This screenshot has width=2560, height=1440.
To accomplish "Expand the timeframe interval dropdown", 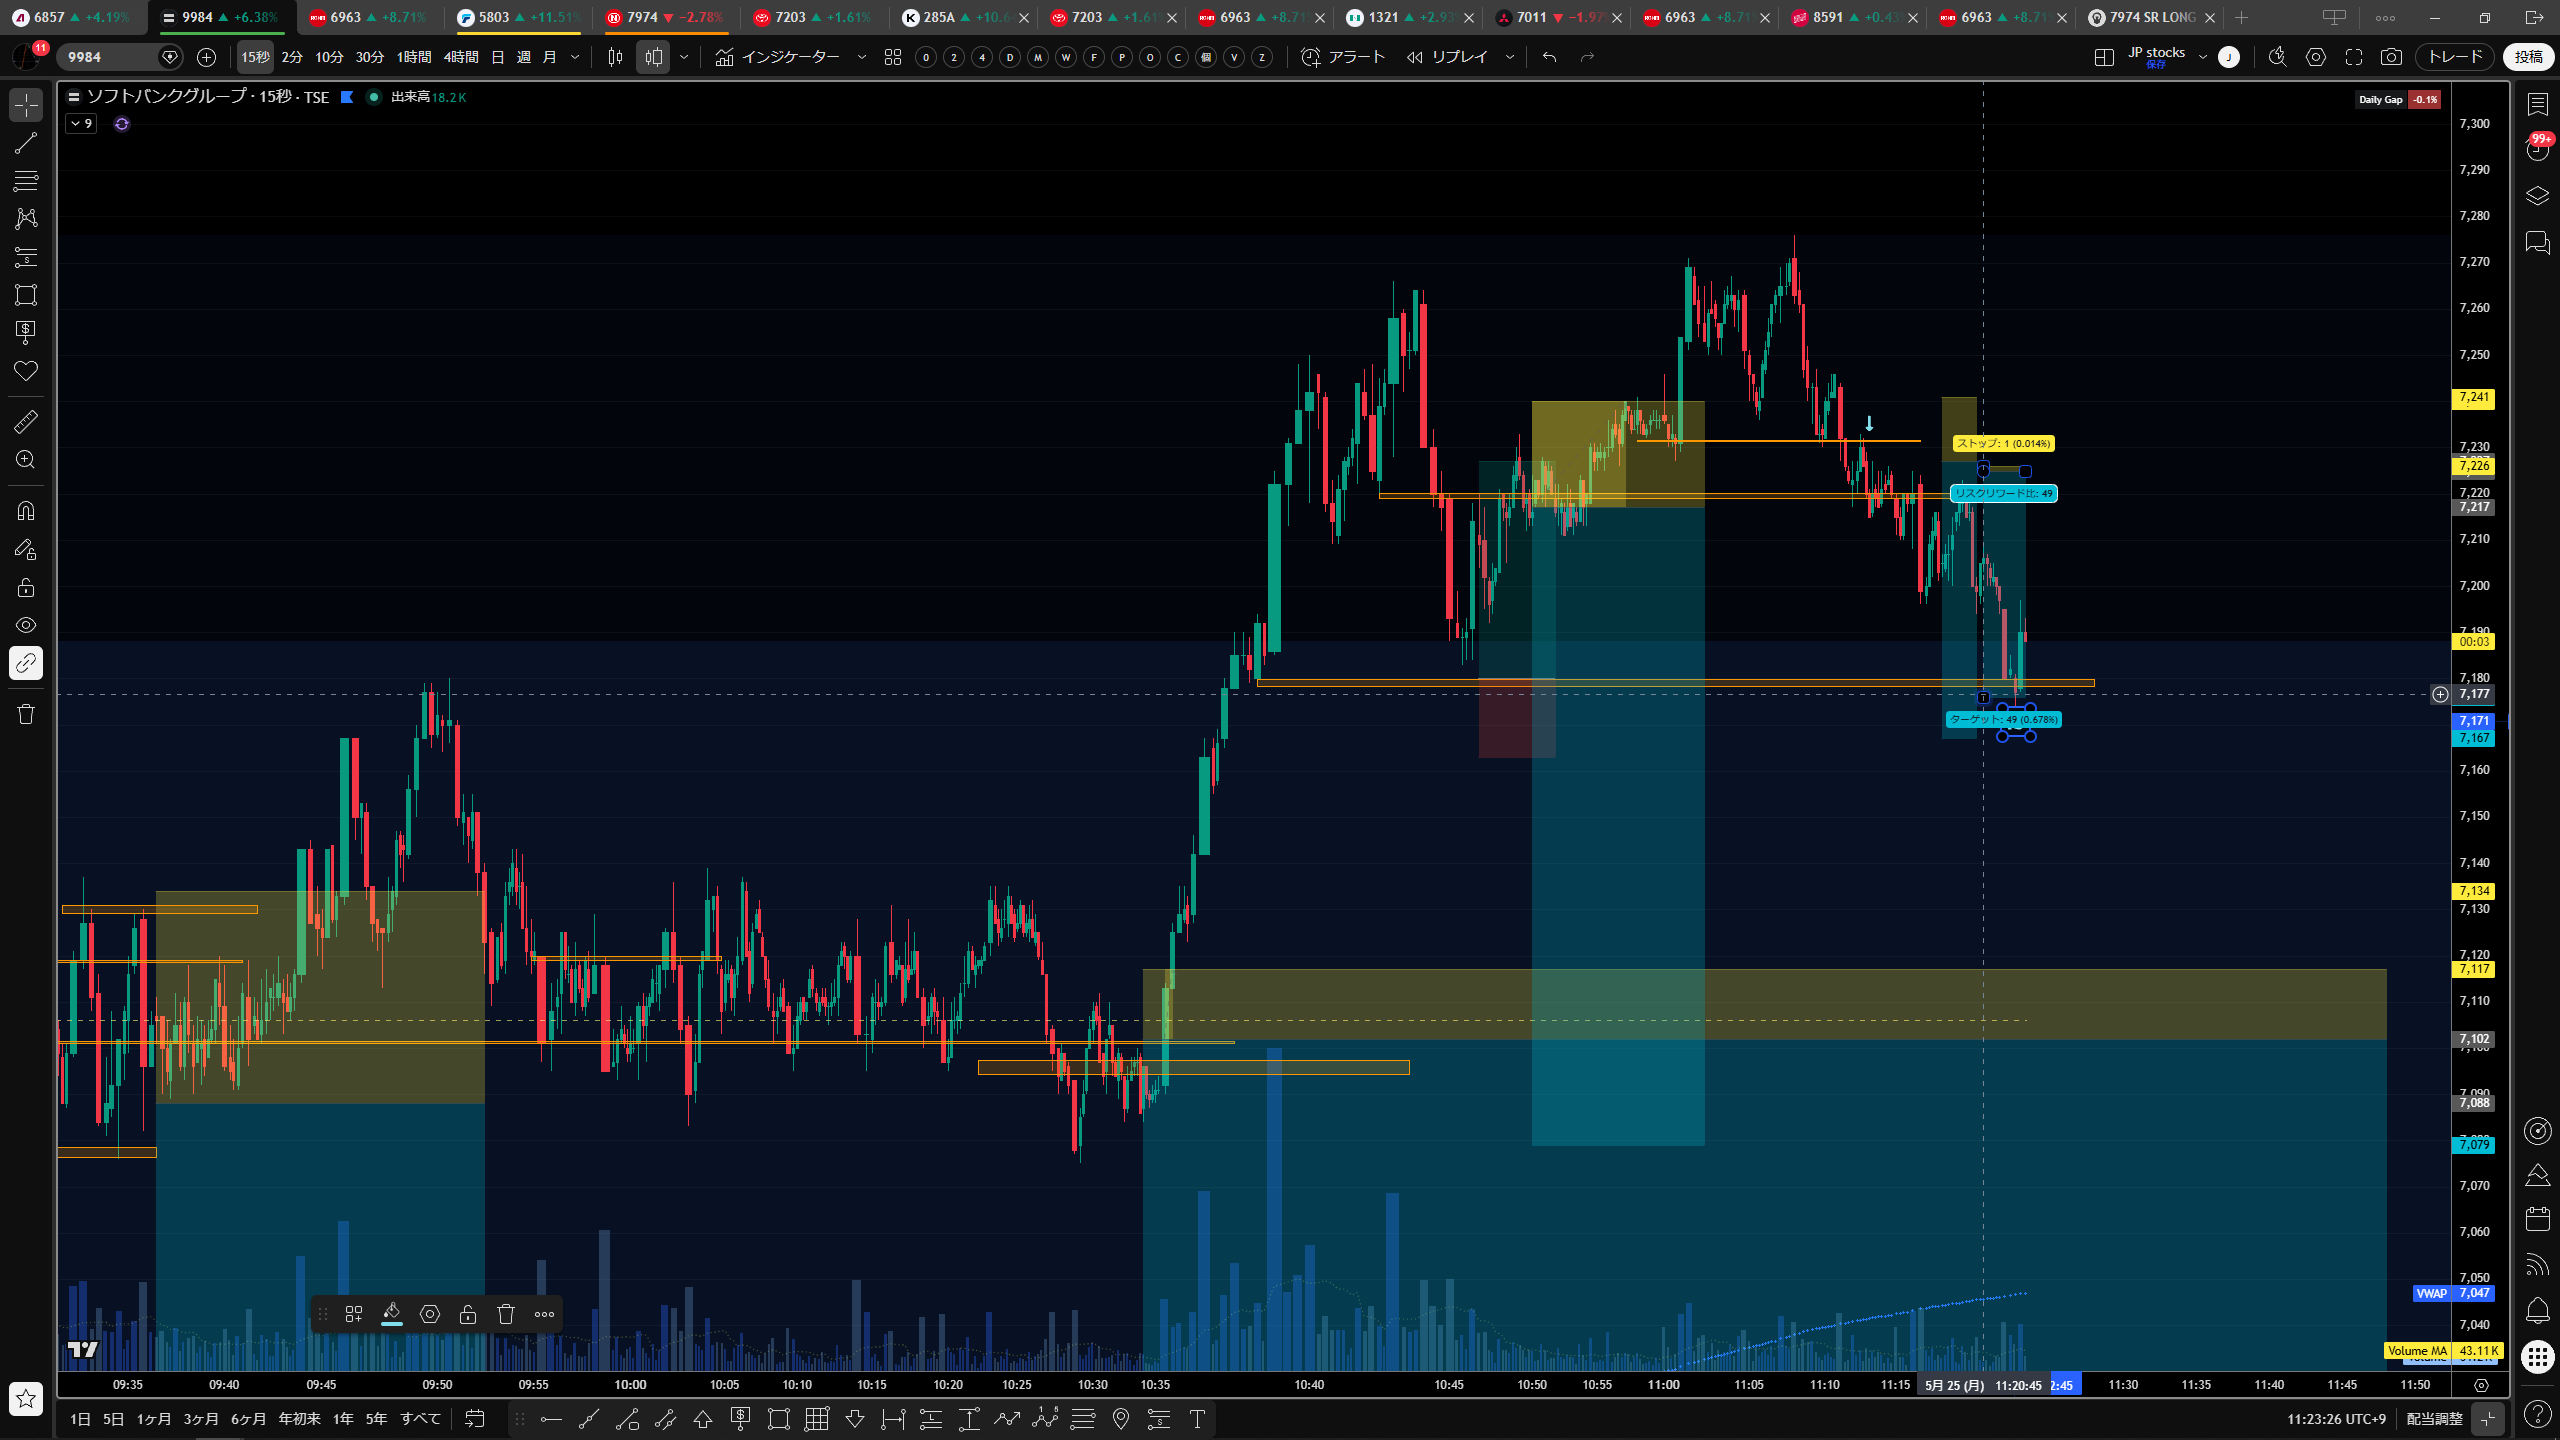I will (575, 57).
